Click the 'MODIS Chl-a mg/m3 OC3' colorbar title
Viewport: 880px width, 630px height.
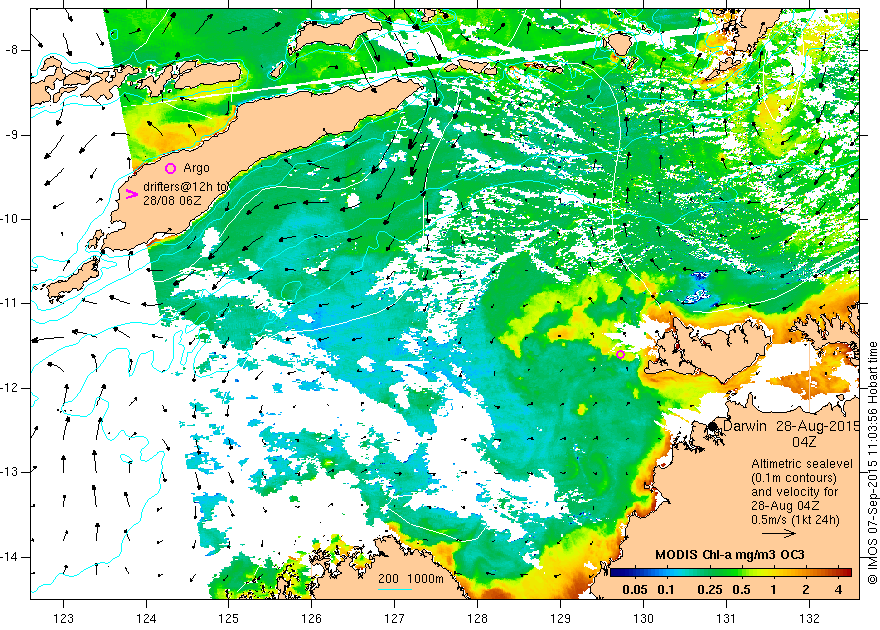pos(730,555)
